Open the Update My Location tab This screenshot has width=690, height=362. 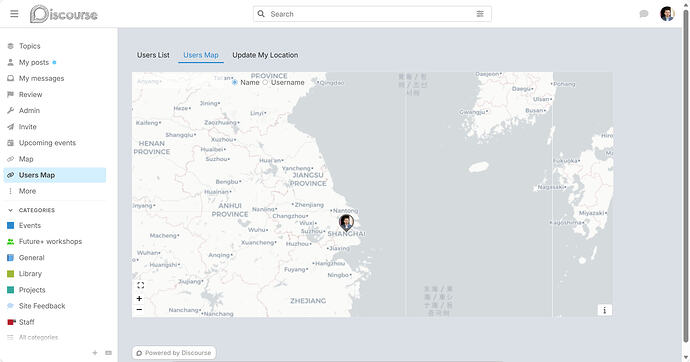(x=265, y=55)
